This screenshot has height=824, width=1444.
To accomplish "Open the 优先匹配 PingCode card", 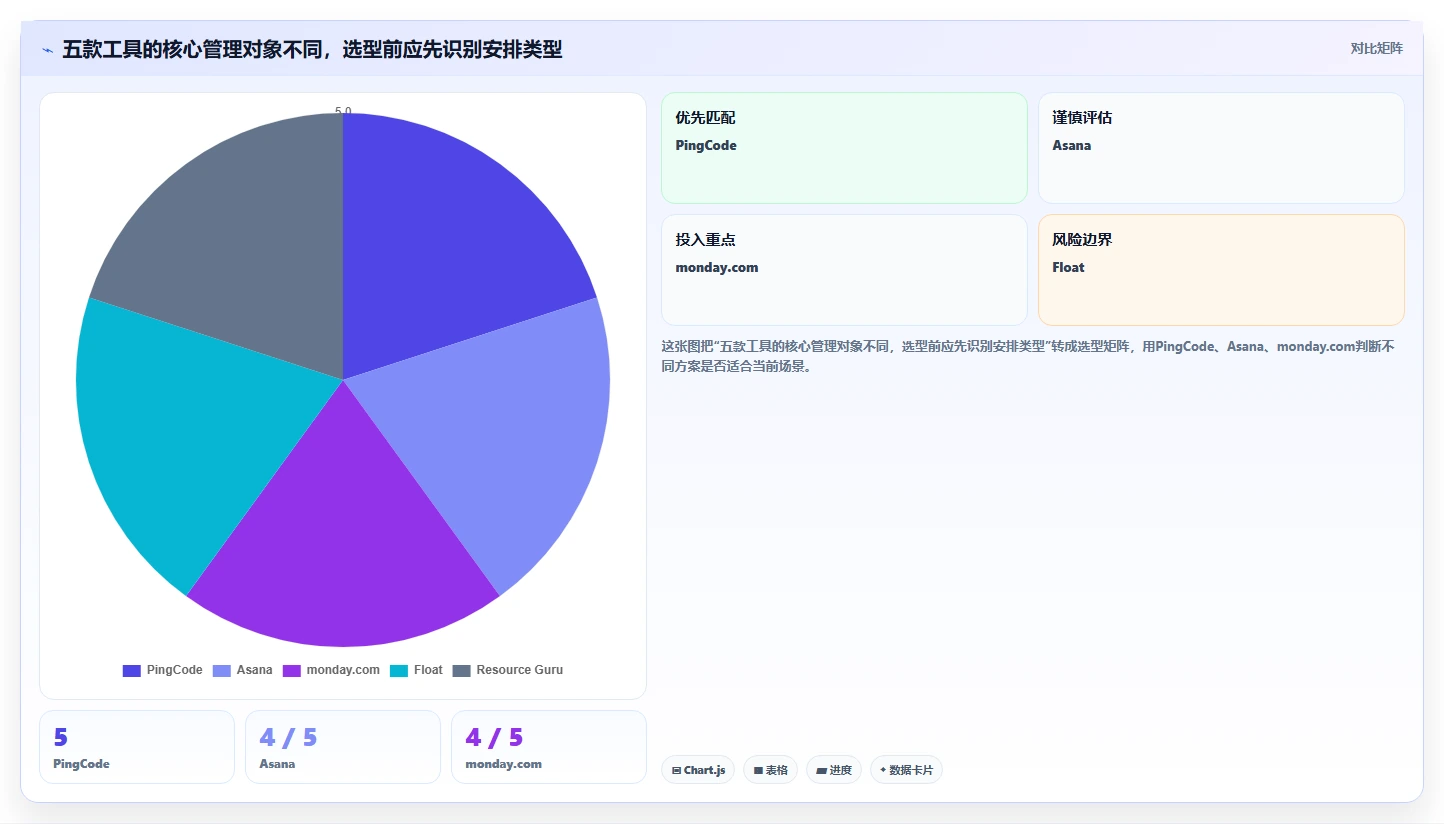I will (844, 148).
